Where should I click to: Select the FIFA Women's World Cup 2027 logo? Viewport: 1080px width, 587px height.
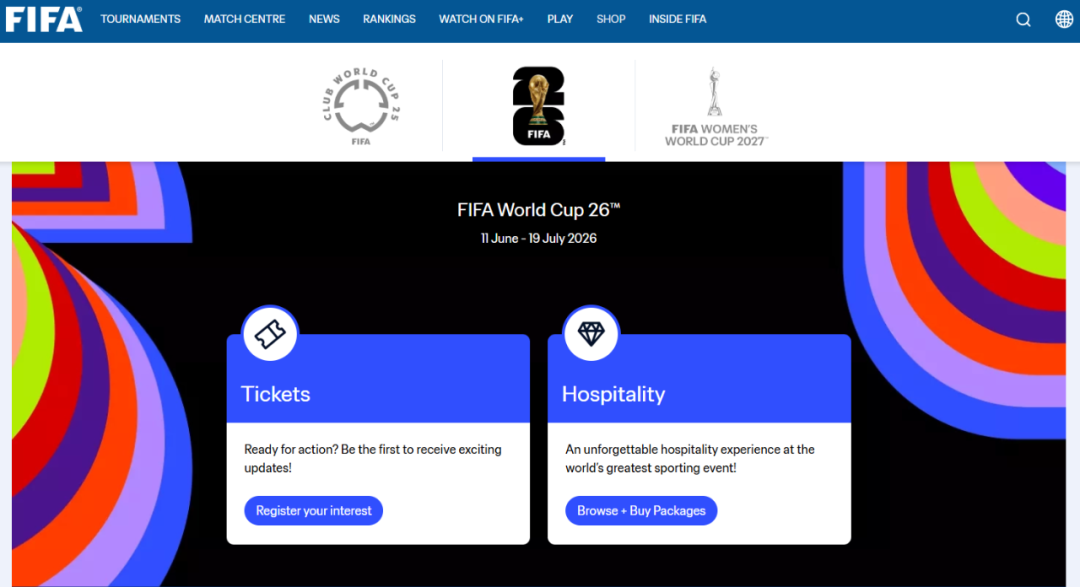click(x=715, y=107)
